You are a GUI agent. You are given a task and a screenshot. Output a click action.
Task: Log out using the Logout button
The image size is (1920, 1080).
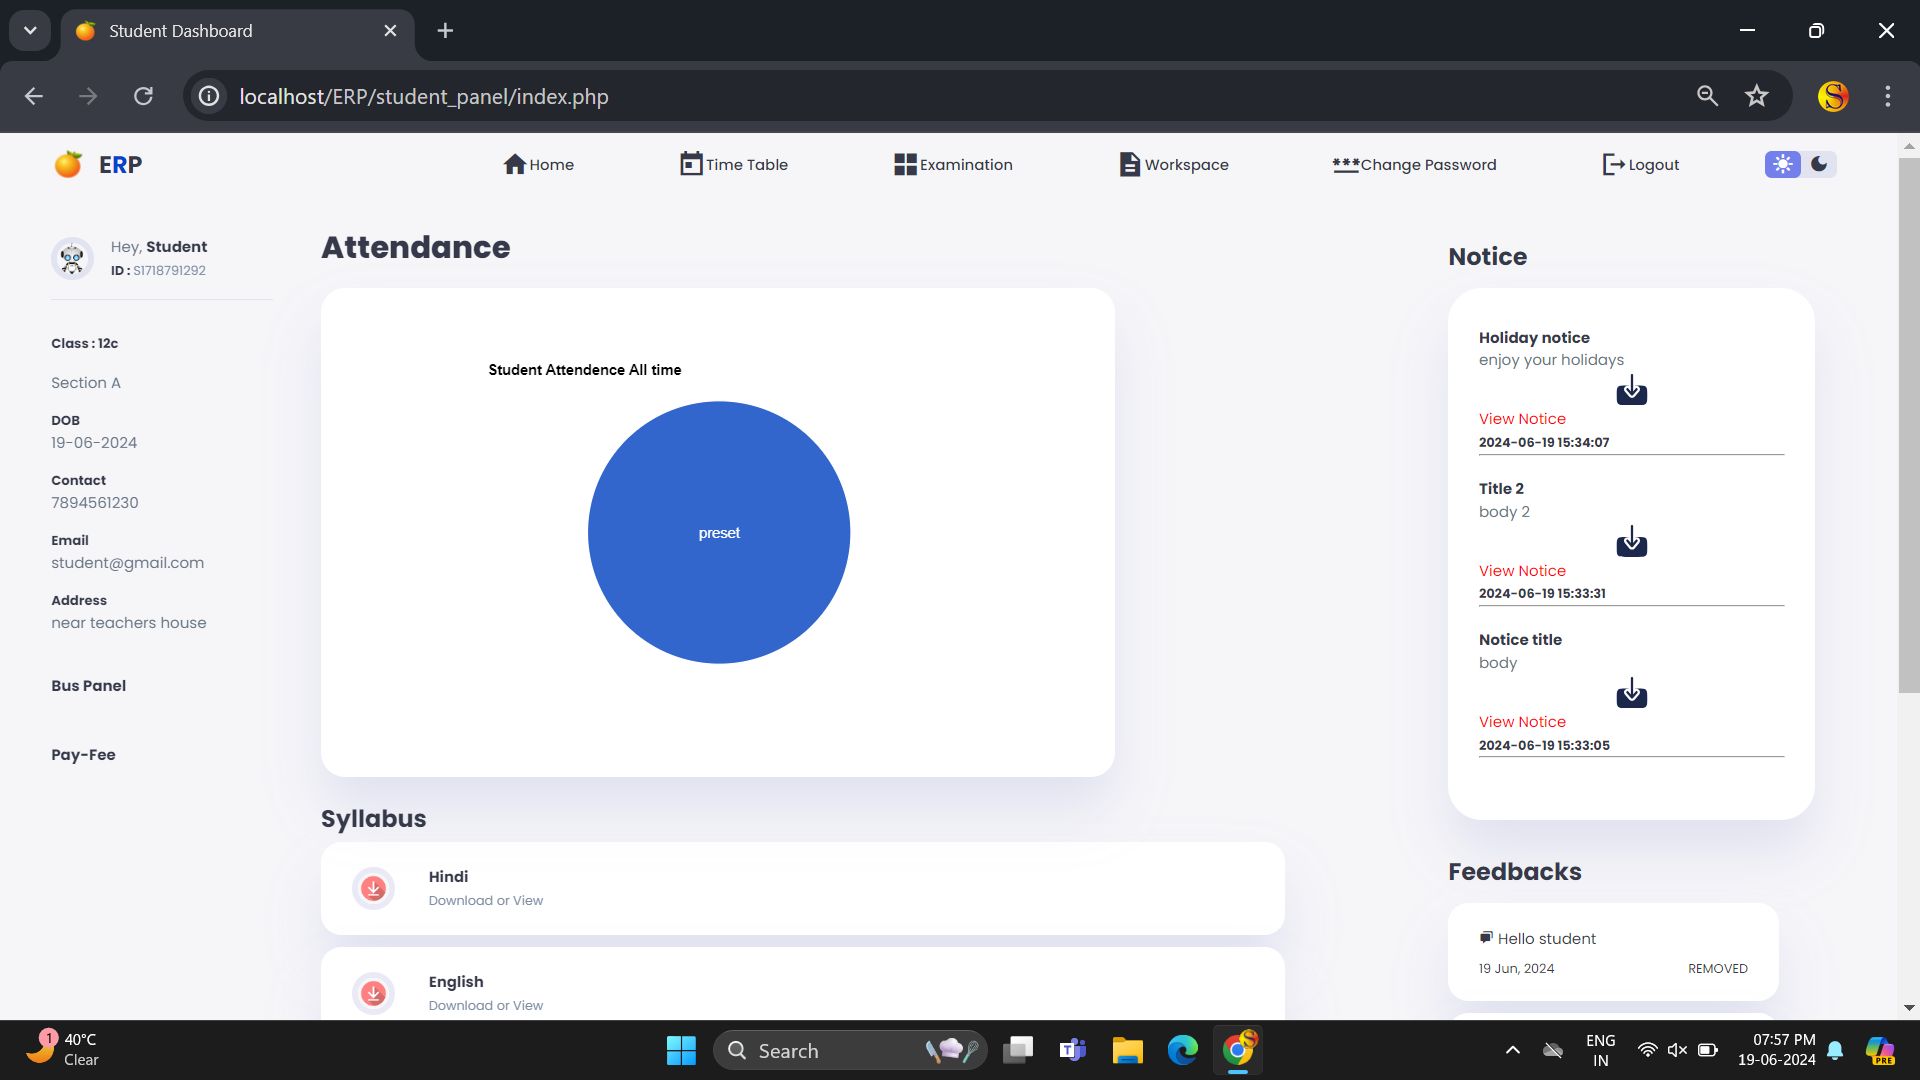(1641, 164)
